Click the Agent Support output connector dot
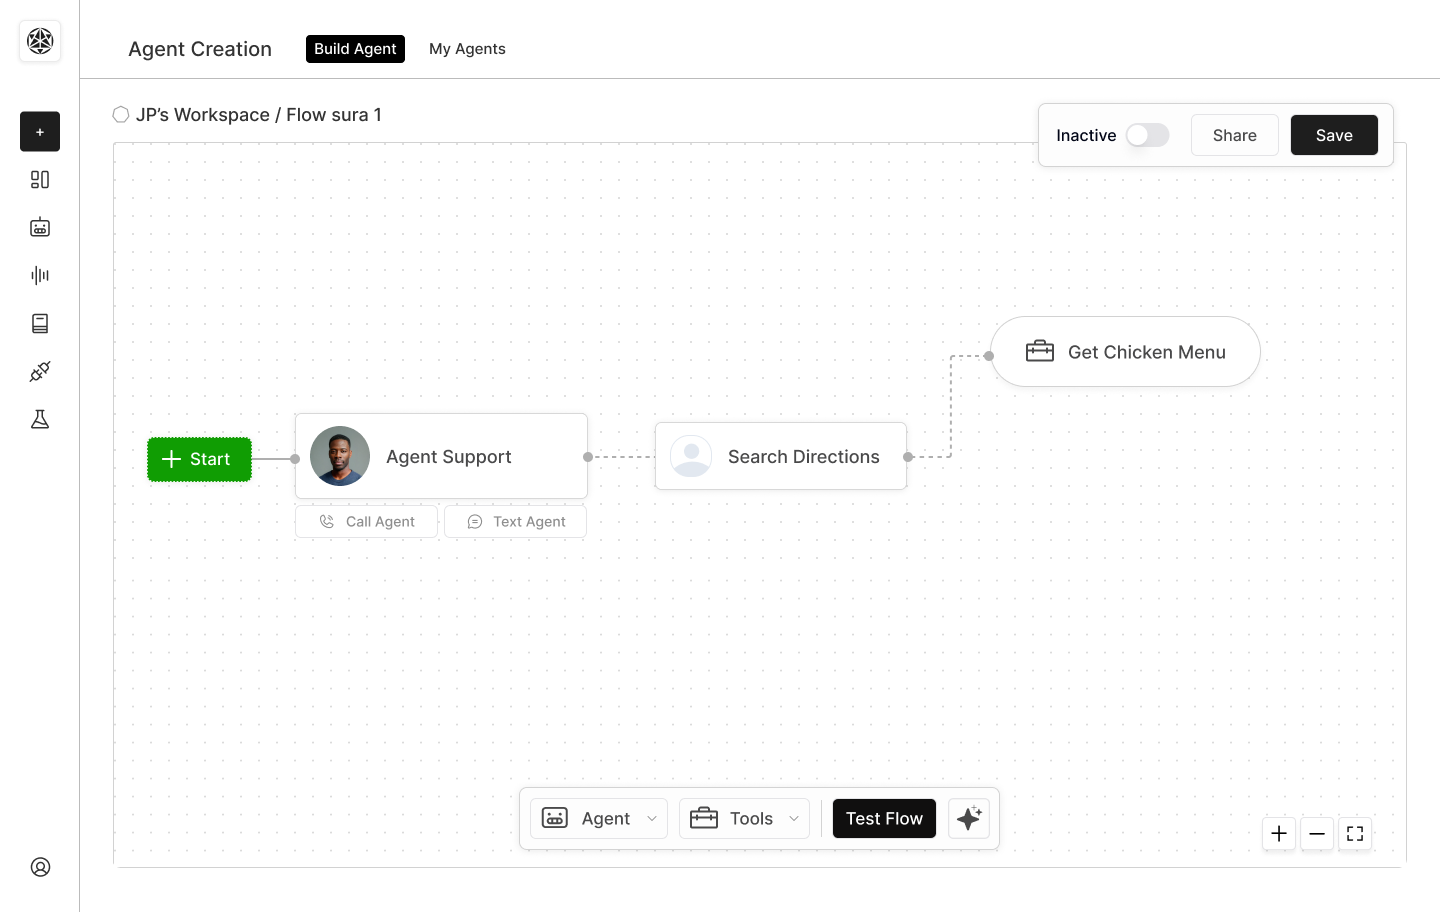The height and width of the screenshot is (912, 1440). (x=588, y=457)
